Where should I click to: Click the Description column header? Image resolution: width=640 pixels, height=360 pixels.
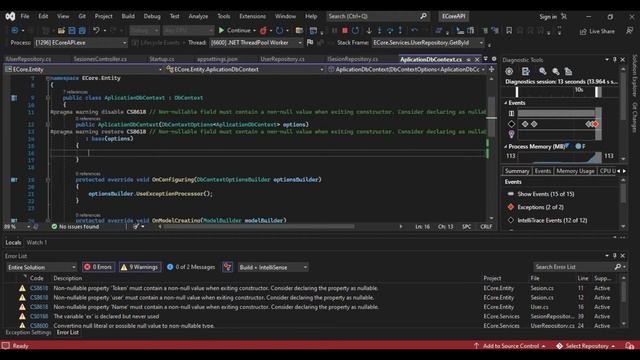point(68,278)
